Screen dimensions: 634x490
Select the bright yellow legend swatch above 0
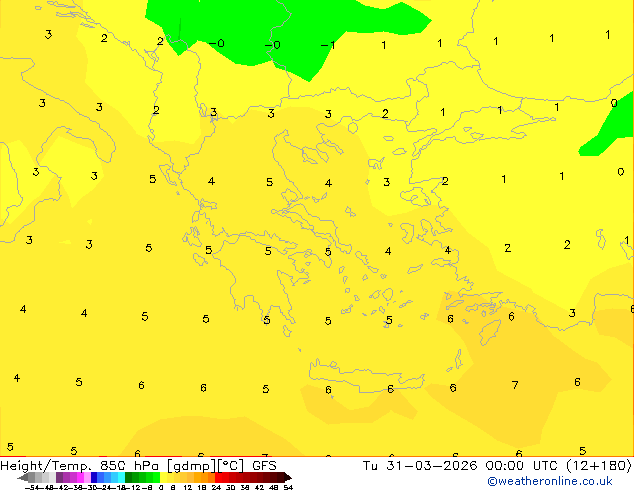tap(163, 477)
